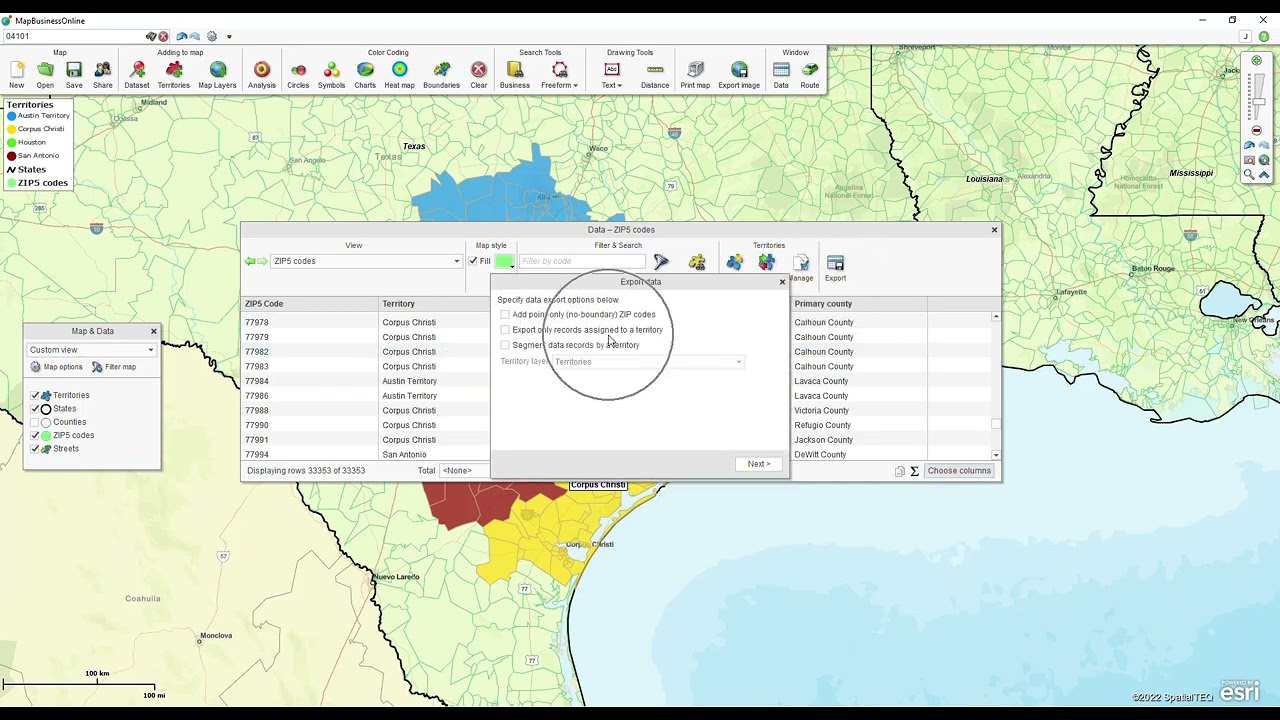Open Custom view dropdown in Map & Data
This screenshot has height=720, width=1280.
(91, 350)
